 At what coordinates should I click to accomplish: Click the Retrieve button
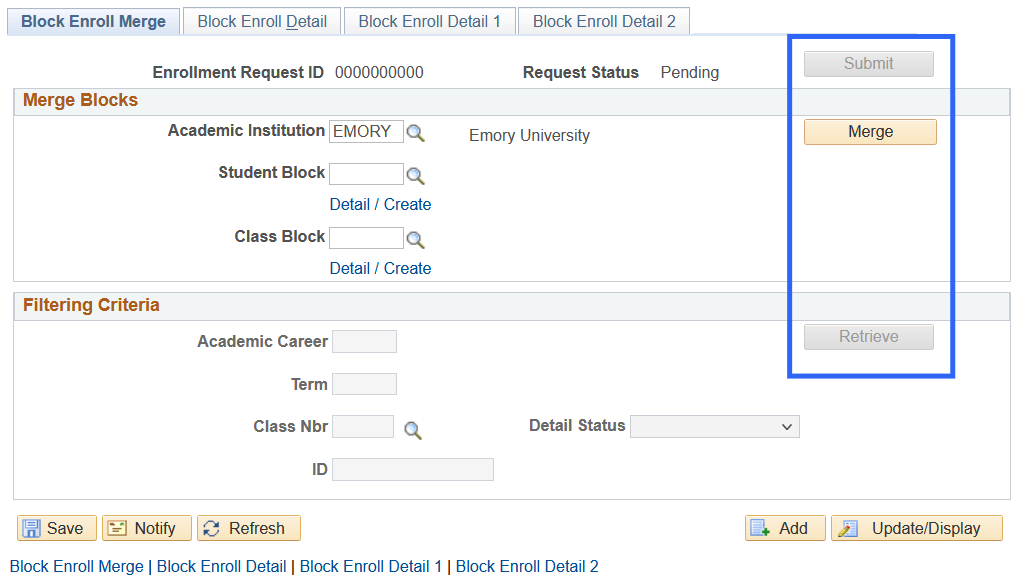(x=868, y=336)
